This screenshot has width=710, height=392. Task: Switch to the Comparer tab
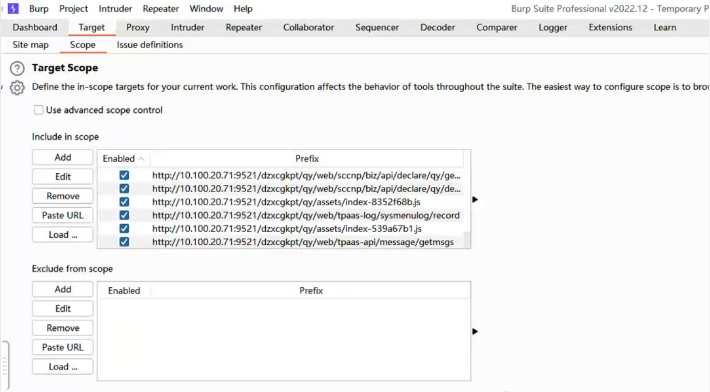coord(496,28)
